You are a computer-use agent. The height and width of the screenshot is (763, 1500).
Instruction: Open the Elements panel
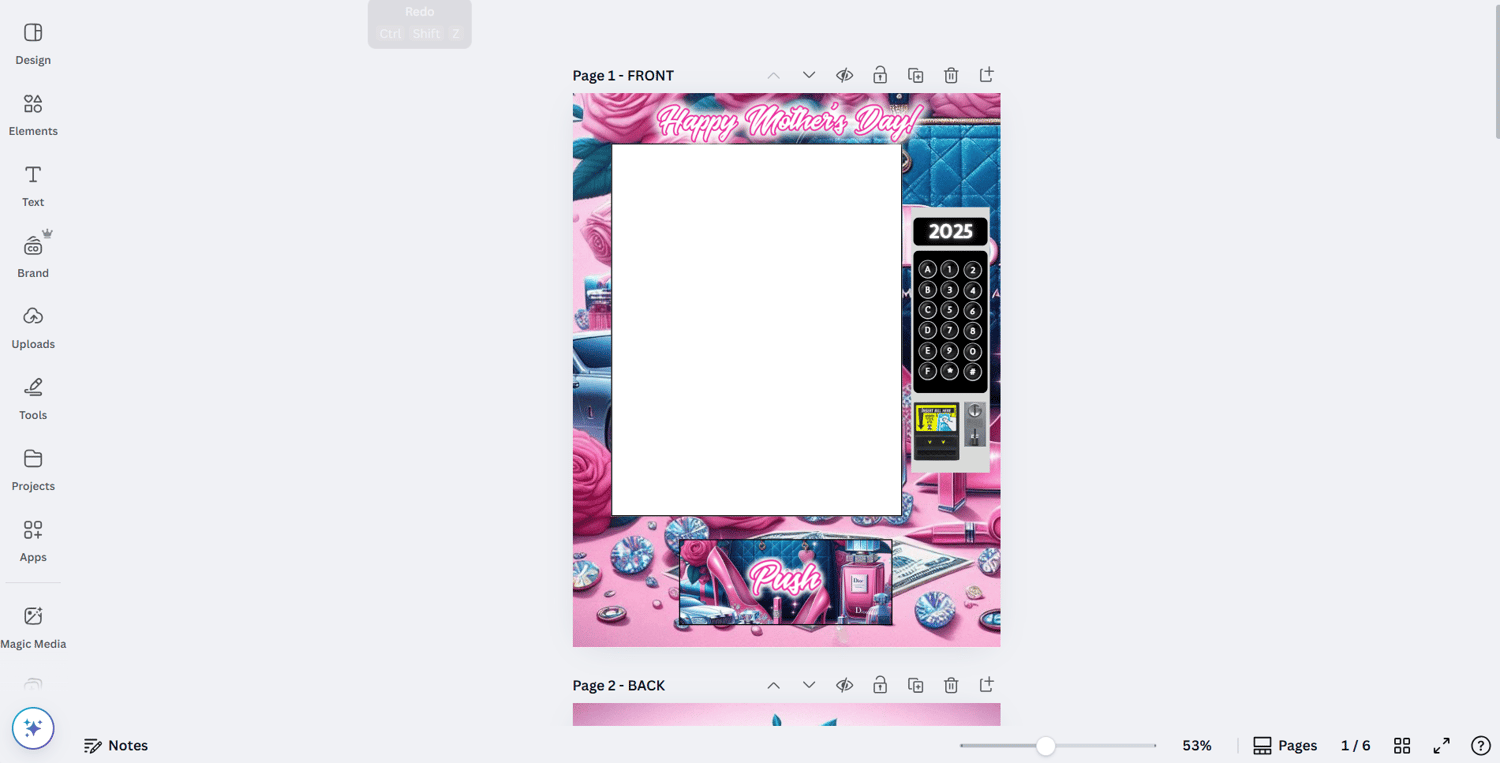[x=33, y=116]
